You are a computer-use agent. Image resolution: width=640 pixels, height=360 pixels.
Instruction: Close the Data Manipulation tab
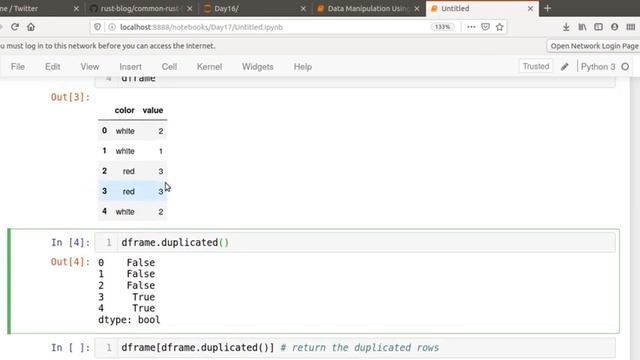(x=416, y=8)
